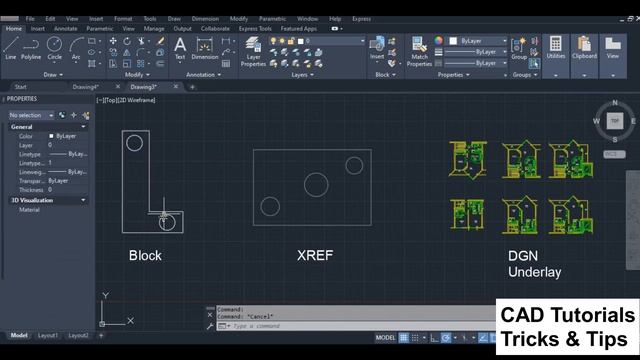Screen dimensions: 640x360
Task: Click Color ByLayer swatch in Properties palette
Action: (x=51, y=136)
